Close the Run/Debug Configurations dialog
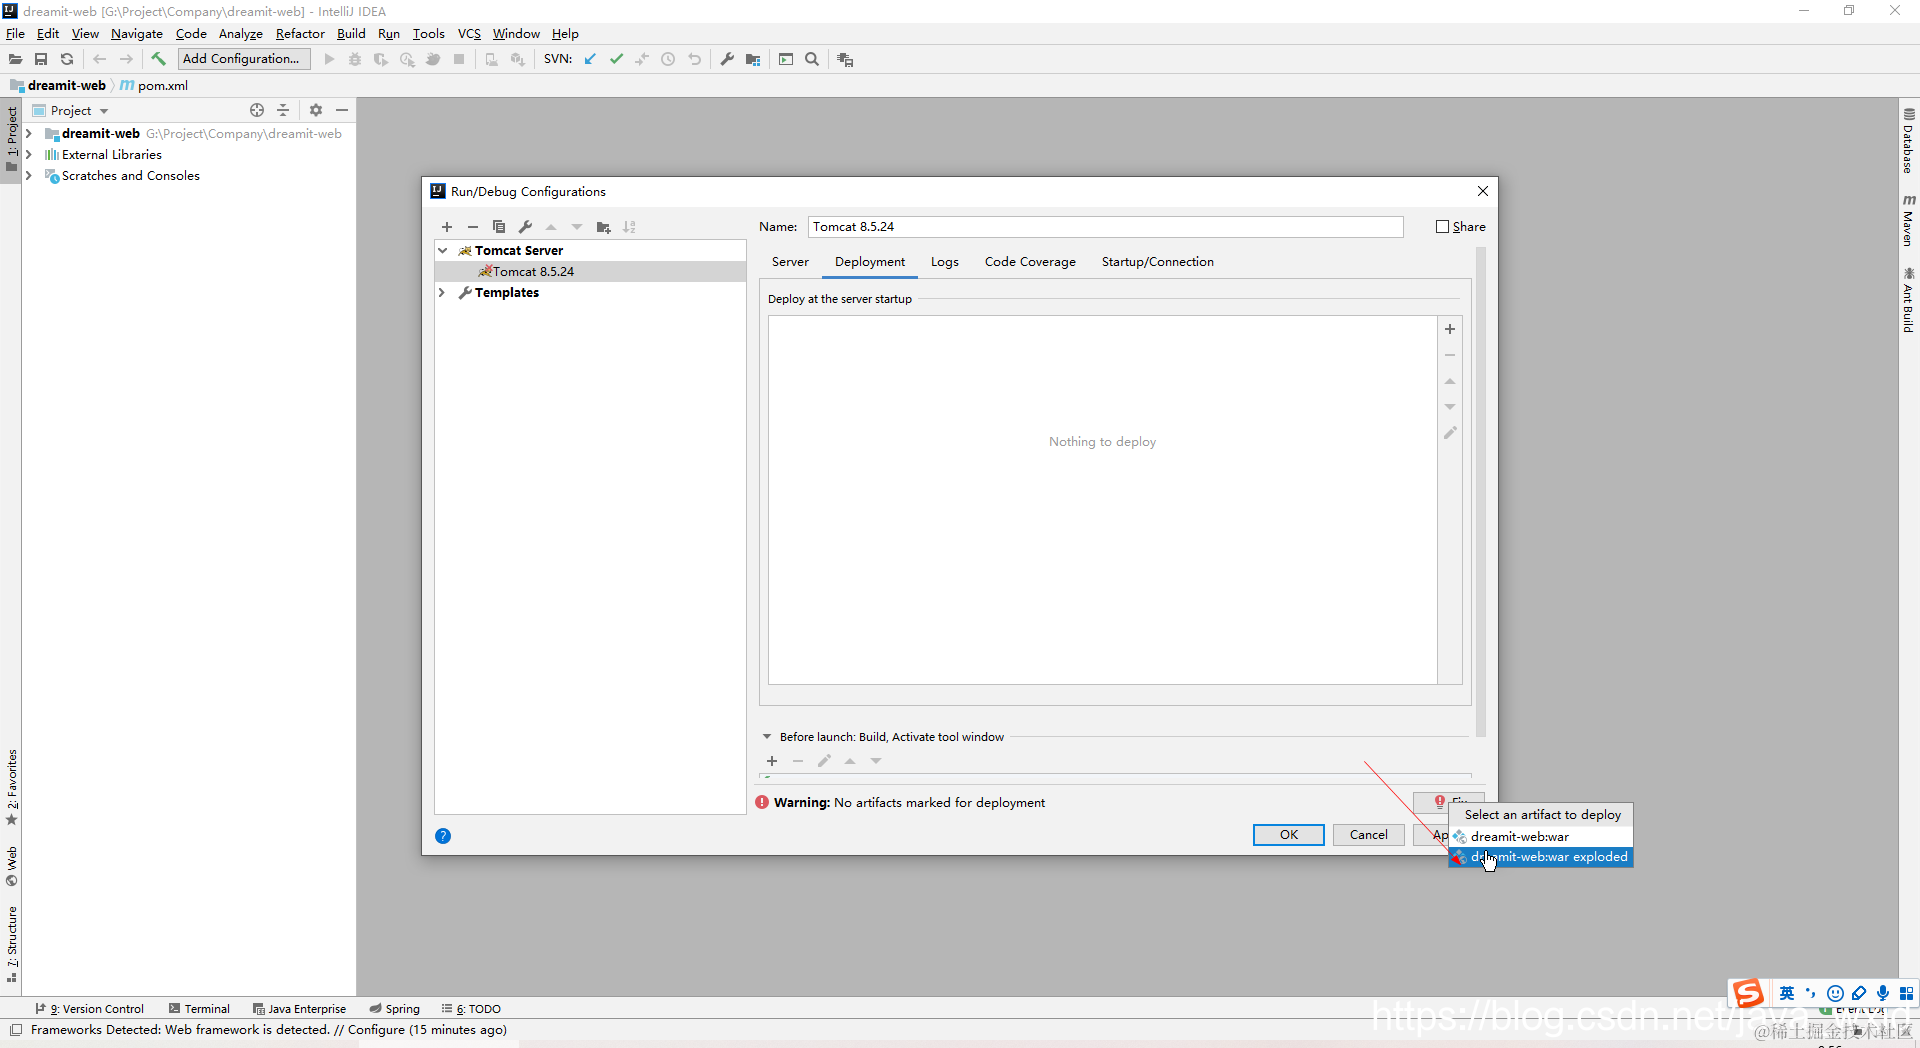This screenshot has height=1048, width=1920. tap(1483, 191)
